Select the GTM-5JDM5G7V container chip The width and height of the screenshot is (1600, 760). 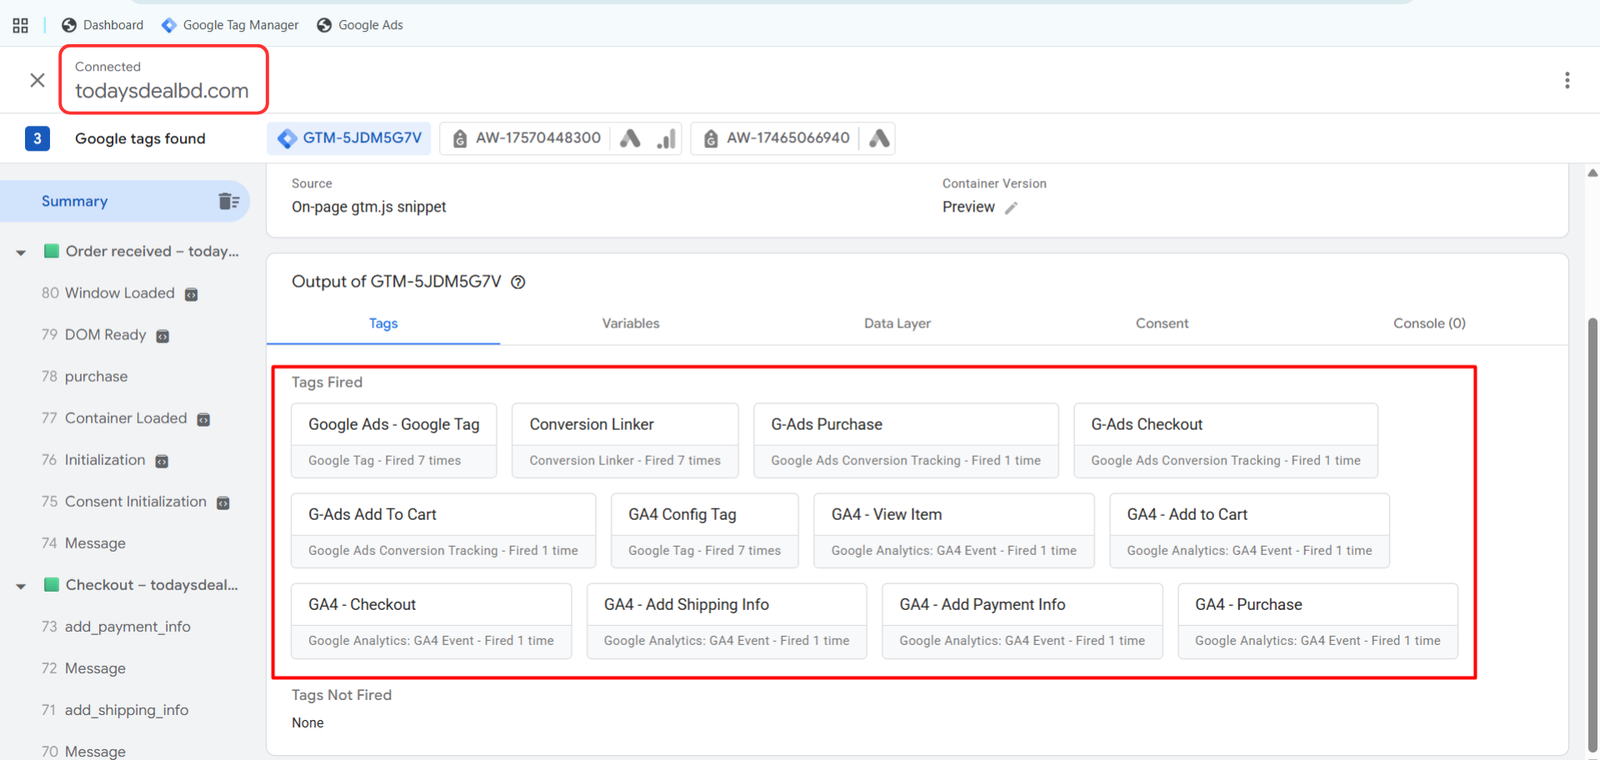pos(350,138)
